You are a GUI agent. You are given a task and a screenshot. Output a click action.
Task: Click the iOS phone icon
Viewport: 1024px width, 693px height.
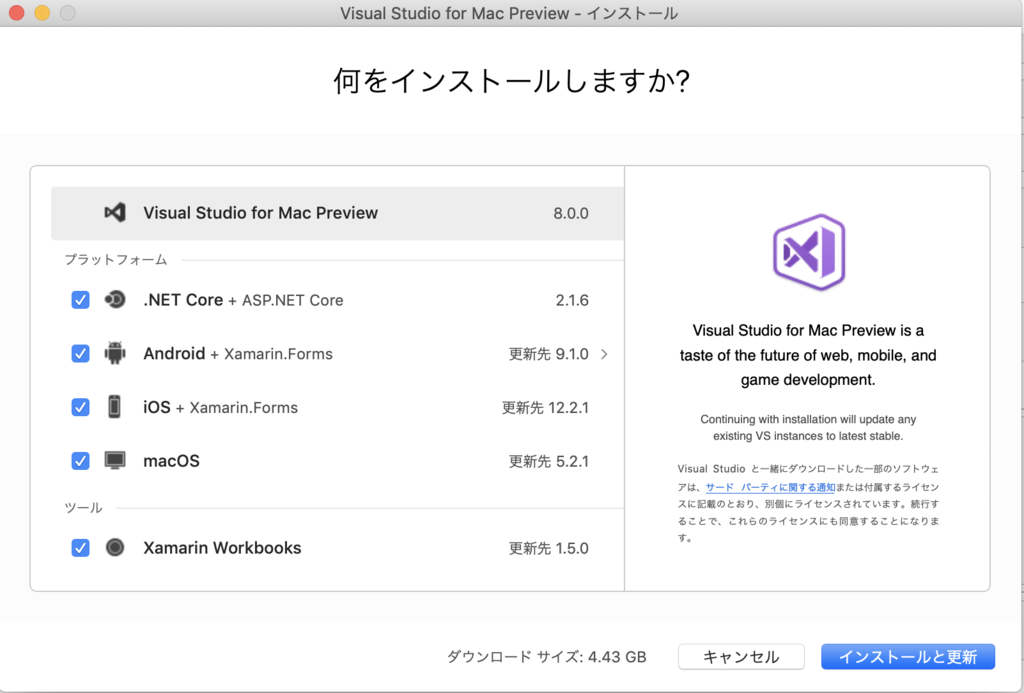point(114,407)
